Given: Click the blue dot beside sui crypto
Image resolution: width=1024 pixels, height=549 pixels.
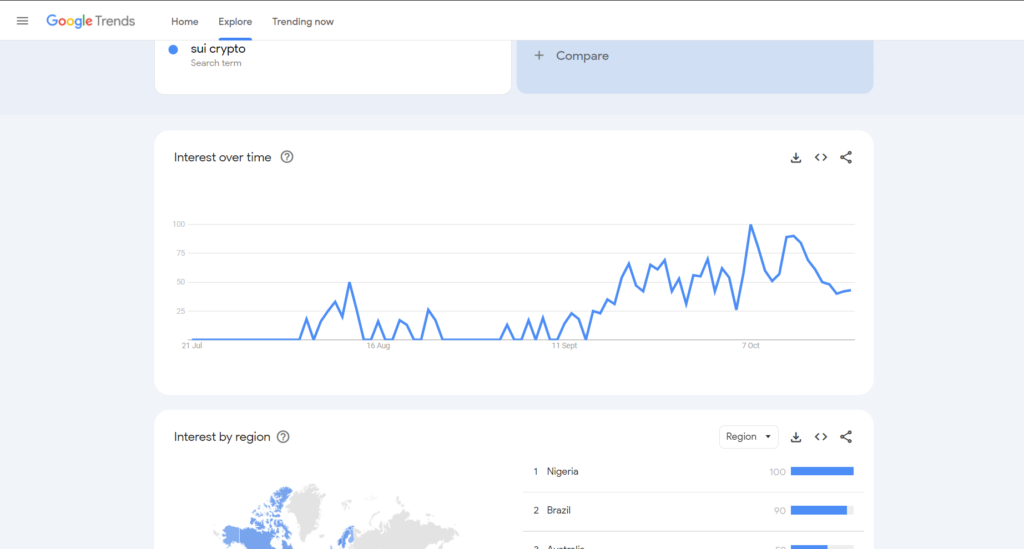Looking at the screenshot, I should pos(173,49).
